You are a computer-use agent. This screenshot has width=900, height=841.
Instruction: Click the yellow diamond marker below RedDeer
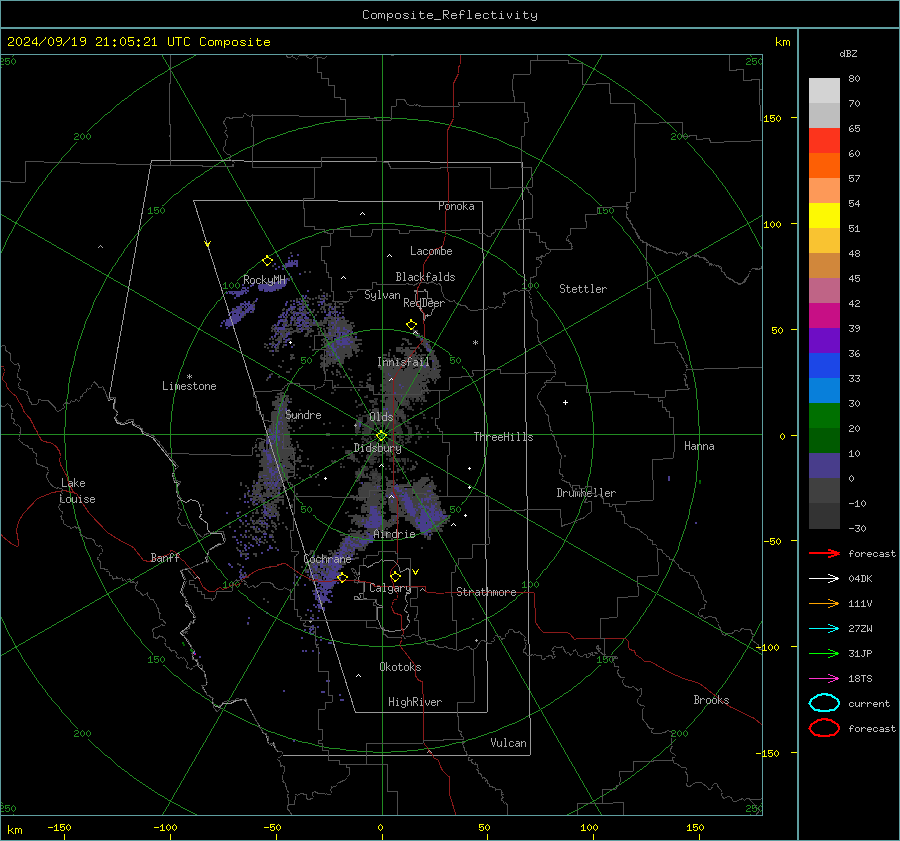(411, 325)
